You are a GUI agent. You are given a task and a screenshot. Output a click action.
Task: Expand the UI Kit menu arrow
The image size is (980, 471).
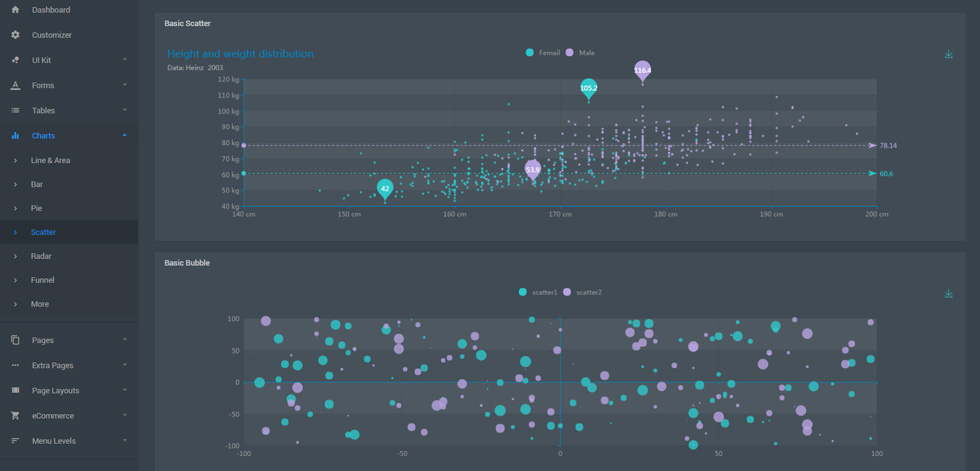[x=125, y=60]
